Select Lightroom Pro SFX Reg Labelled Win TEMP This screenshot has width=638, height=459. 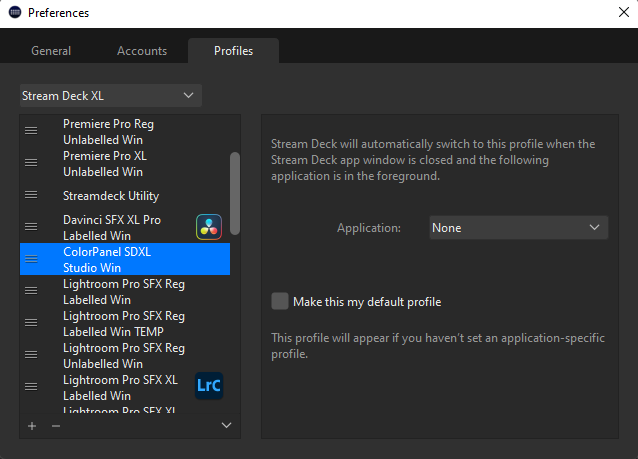tap(125, 323)
